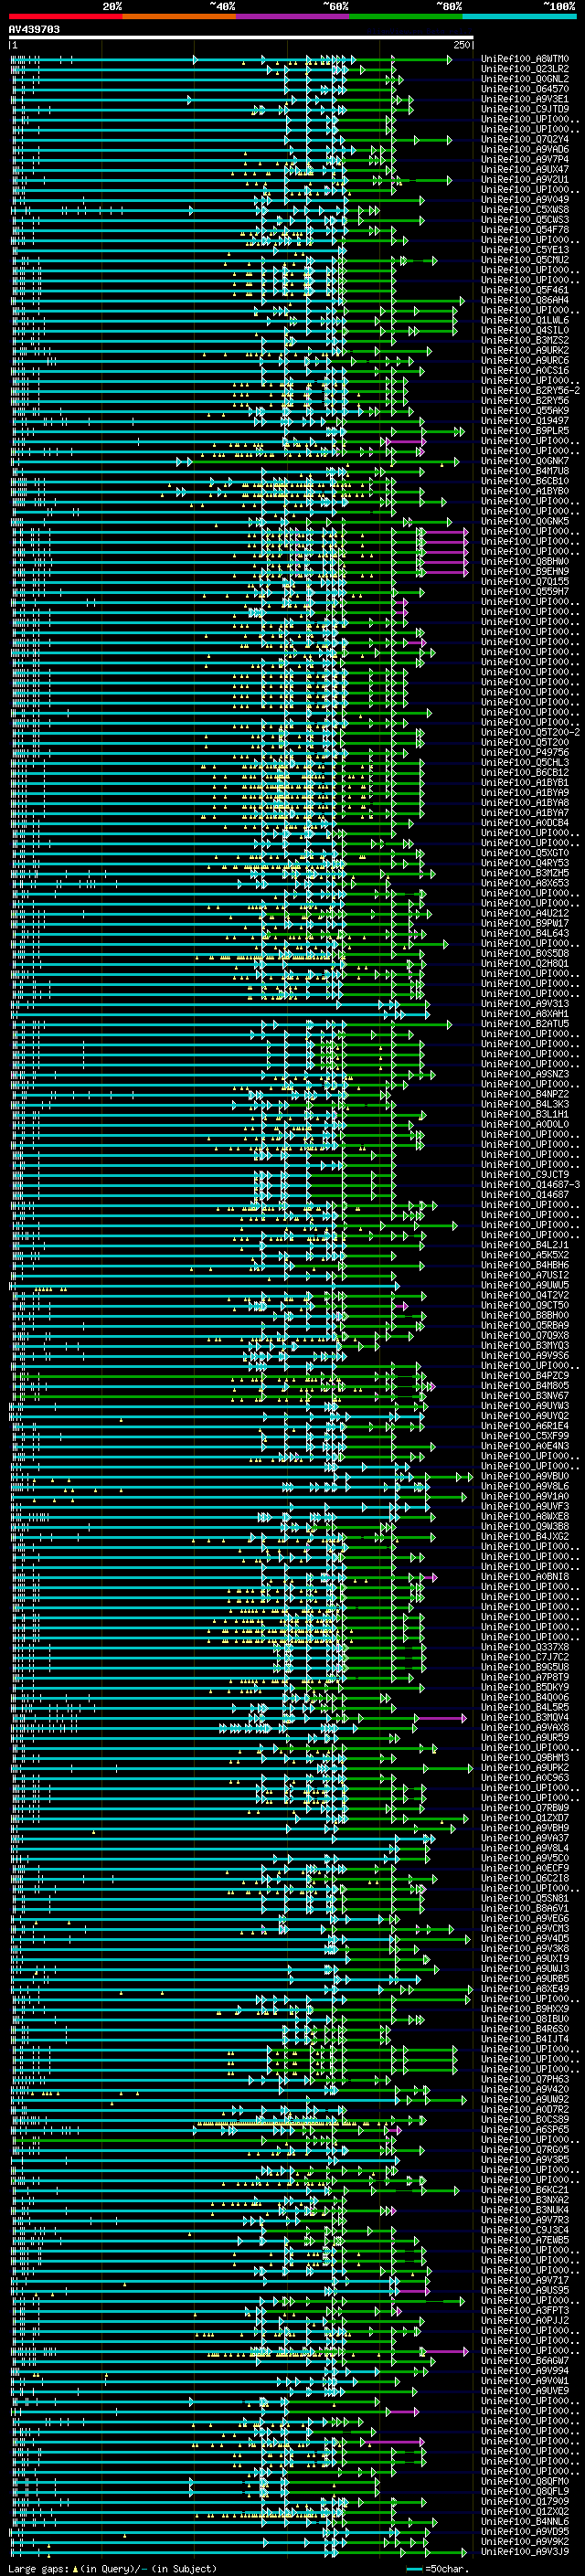This screenshot has height=2576, width=585.
Task: Select hit label UniRef100_B2RY56-2
Action: [x=530, y=390]
